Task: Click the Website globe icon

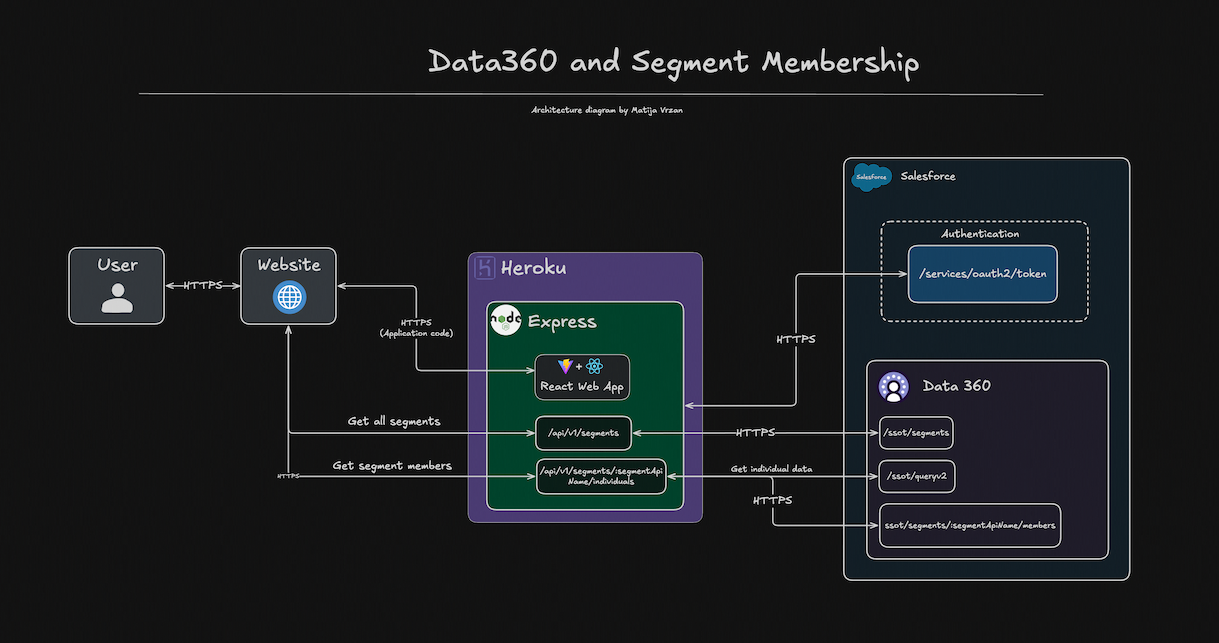Action: coord(290,298)
